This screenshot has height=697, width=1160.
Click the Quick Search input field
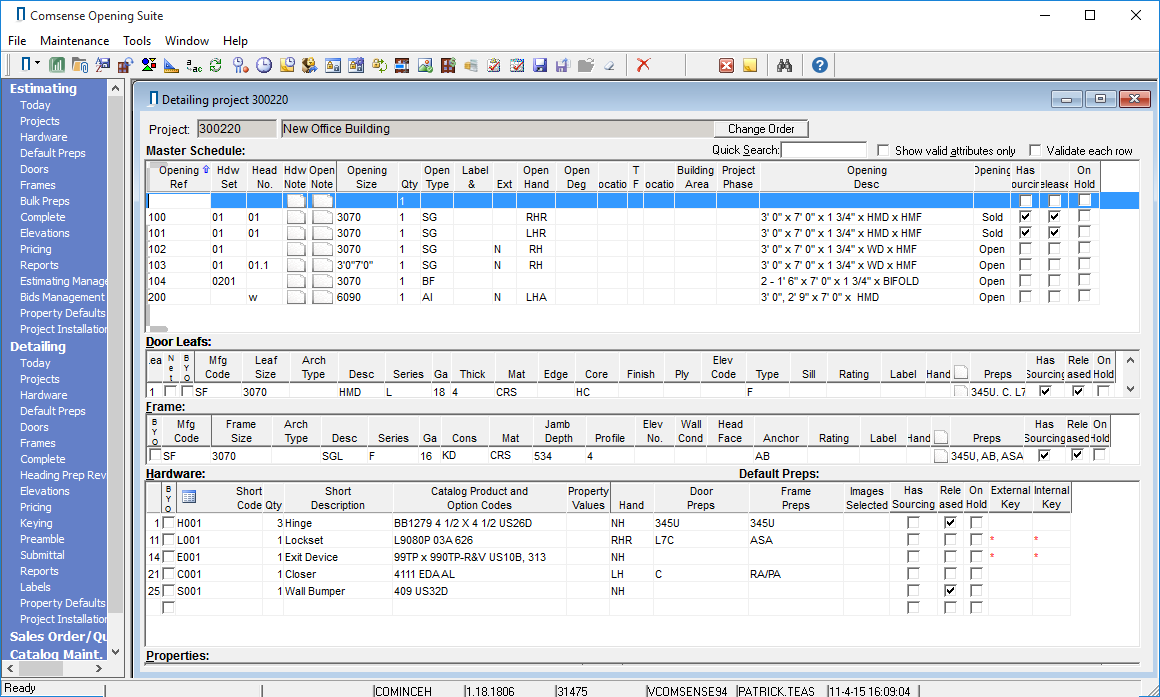823,151
